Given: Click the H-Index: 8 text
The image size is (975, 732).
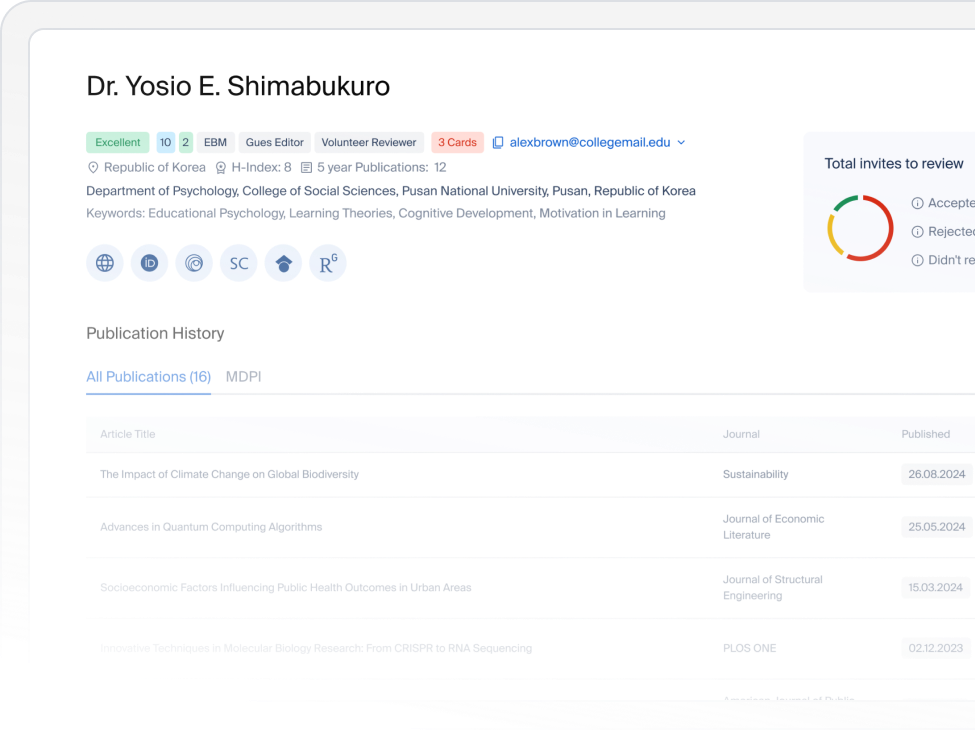Looking at the screenshot, I should point(262,167).
